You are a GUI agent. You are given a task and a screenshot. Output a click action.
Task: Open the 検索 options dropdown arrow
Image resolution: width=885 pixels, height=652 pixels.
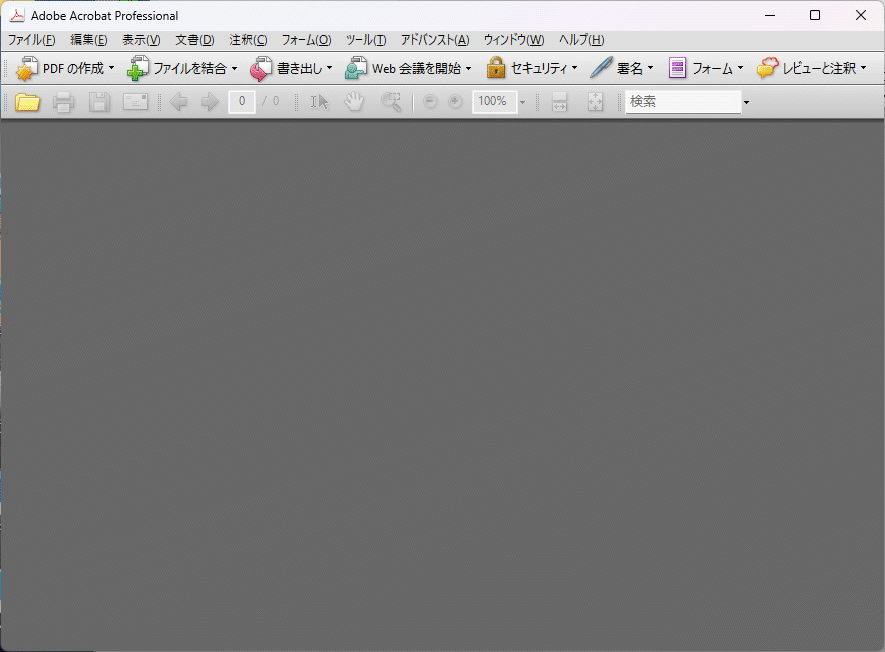point(746,102)
